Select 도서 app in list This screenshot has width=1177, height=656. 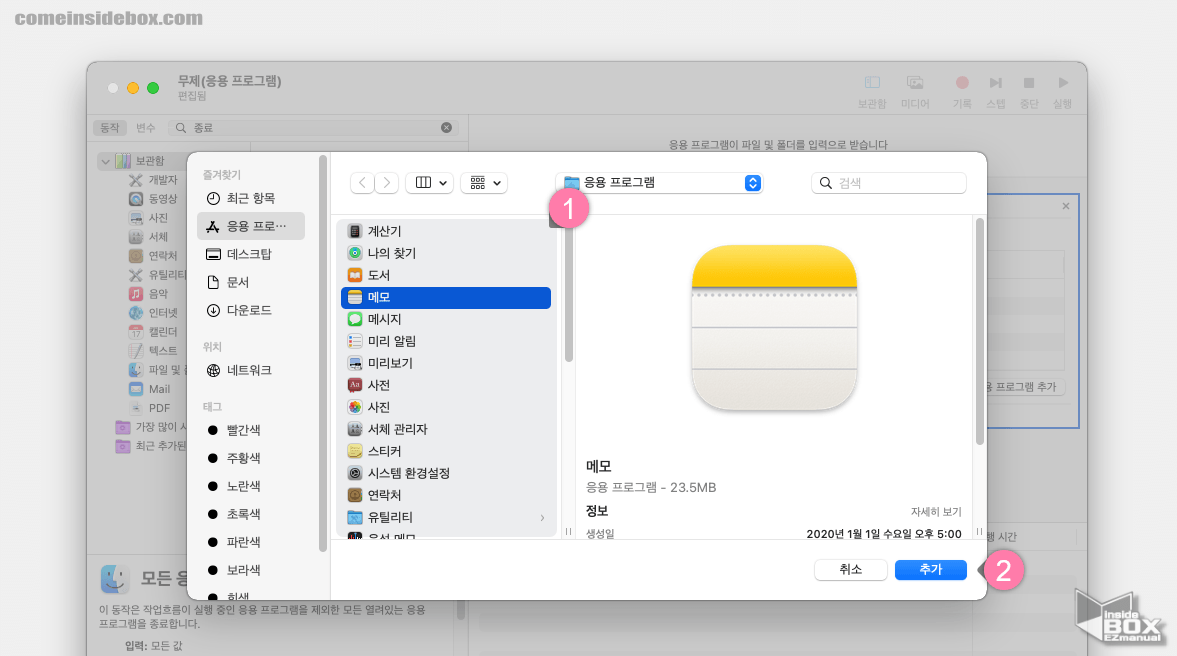click(446, 275)
